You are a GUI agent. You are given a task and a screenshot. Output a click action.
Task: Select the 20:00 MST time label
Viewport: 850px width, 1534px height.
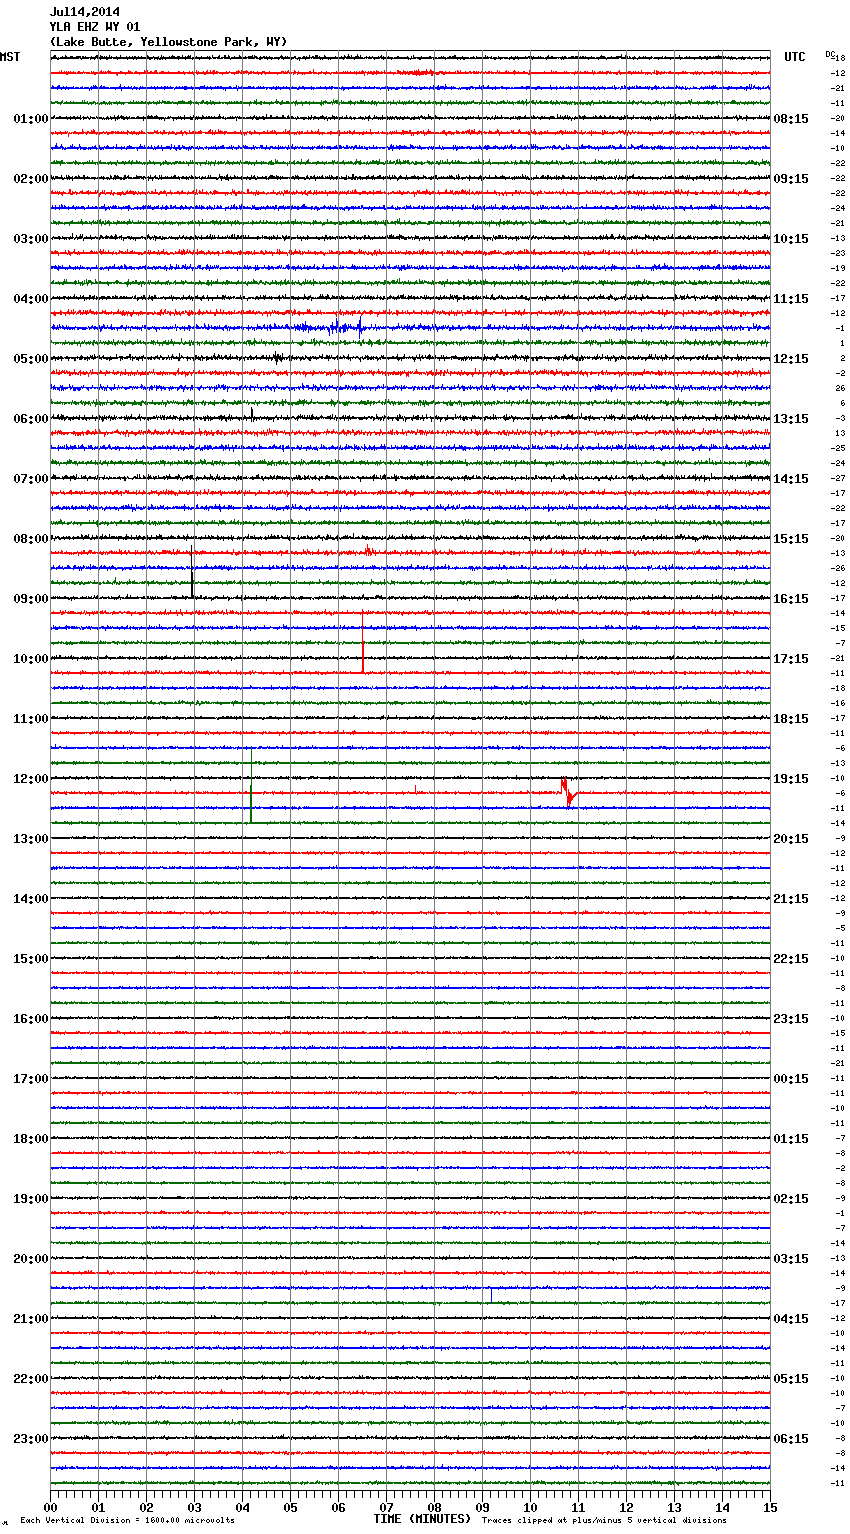click(31, 1259)
